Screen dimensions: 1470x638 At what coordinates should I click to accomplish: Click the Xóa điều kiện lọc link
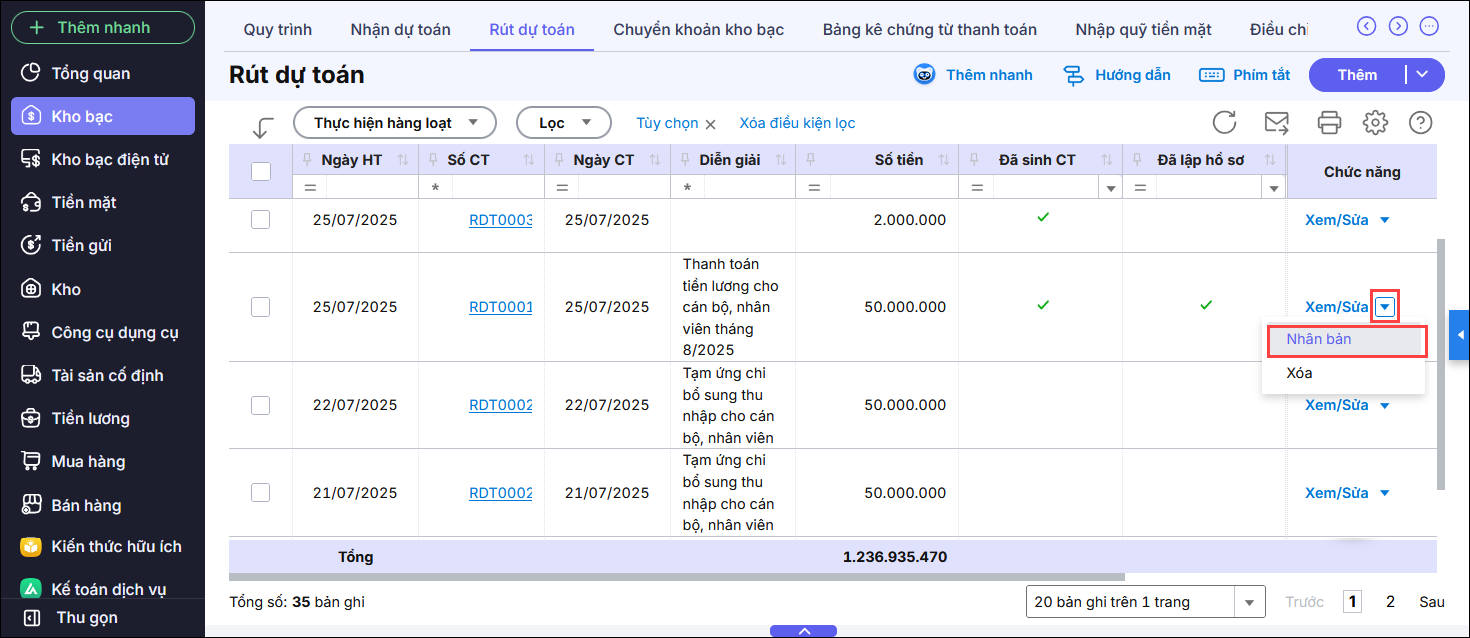[x=797, y=123]
